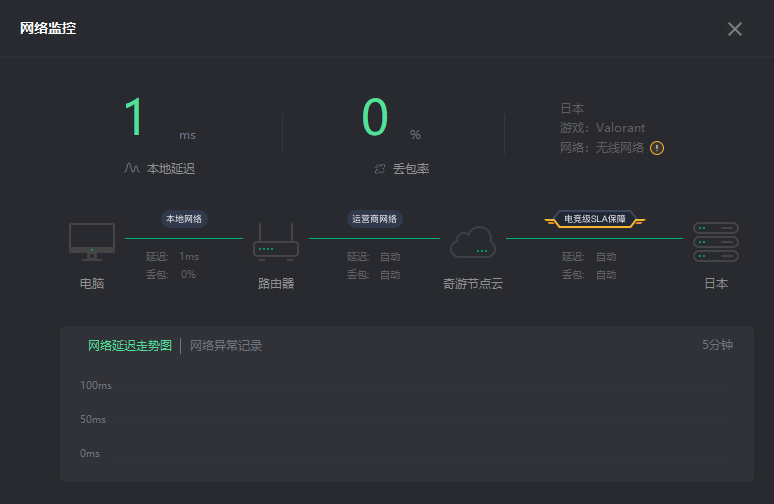Click the 0 % packet loss value

tap(376, 118)
